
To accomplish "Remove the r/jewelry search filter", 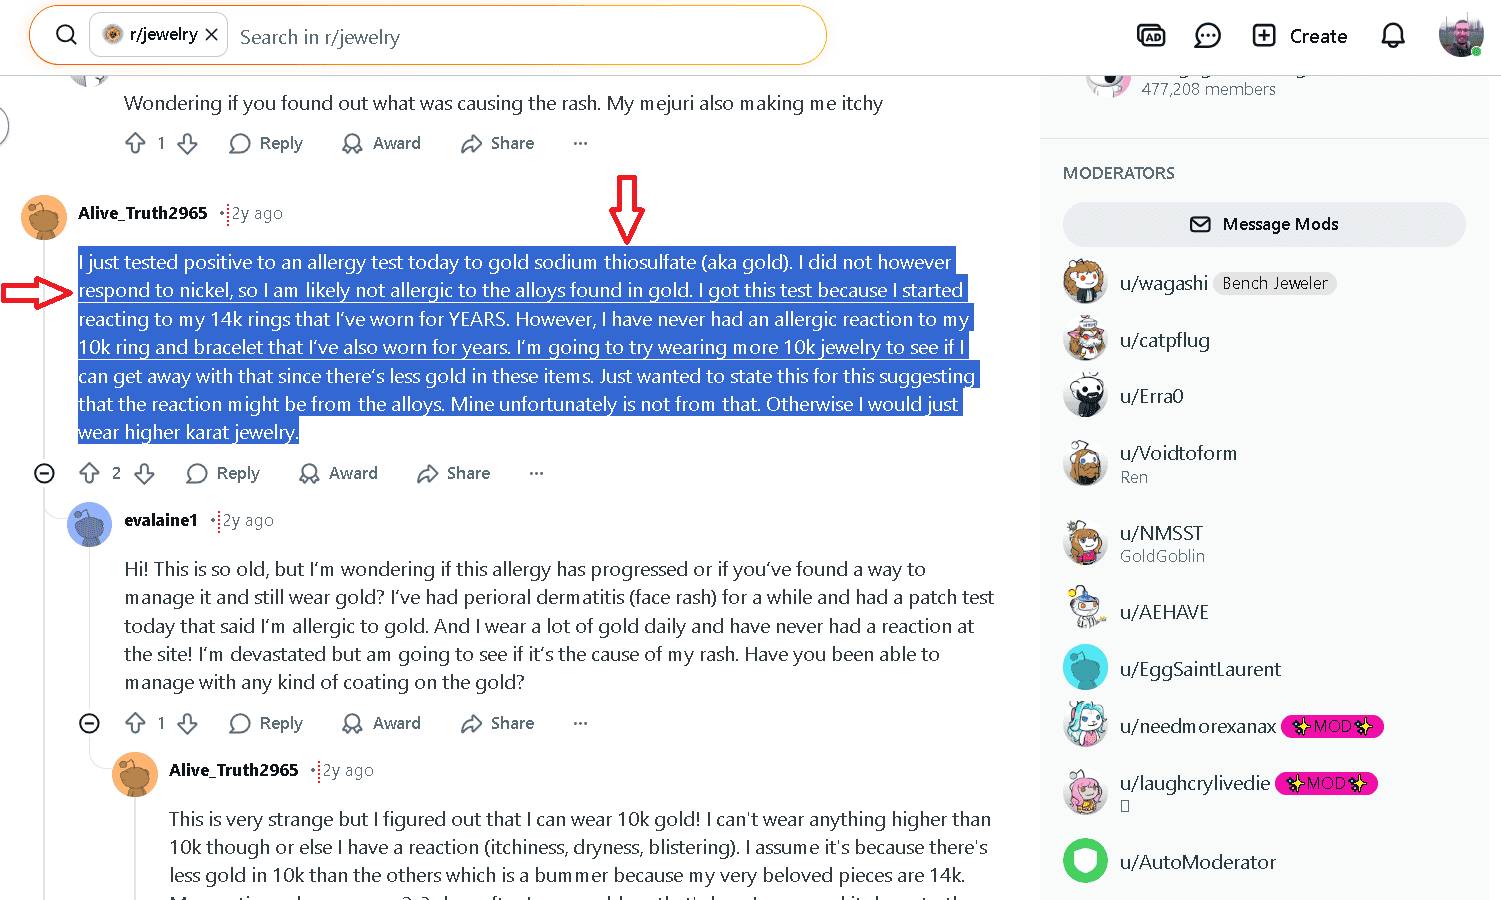I will coord(212,34).
